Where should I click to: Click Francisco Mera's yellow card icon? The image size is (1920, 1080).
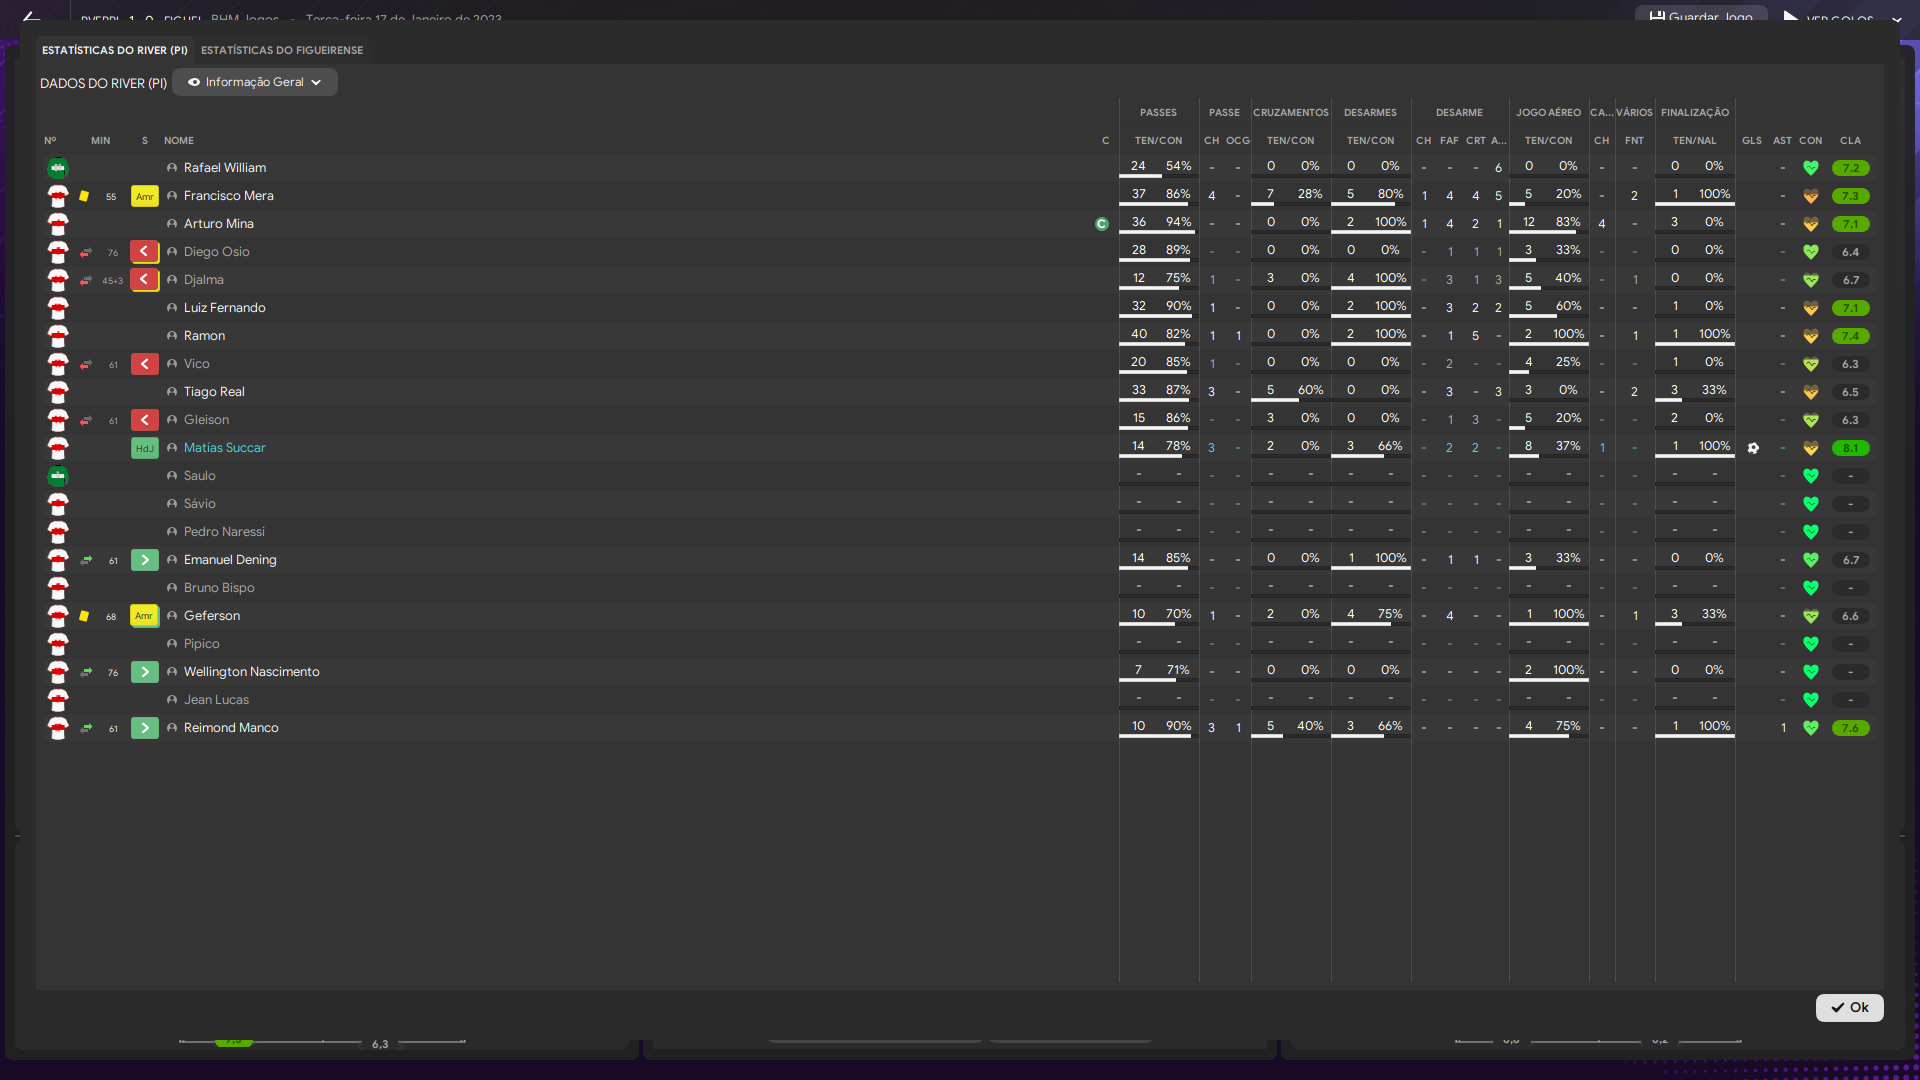[x=84, y=196]
